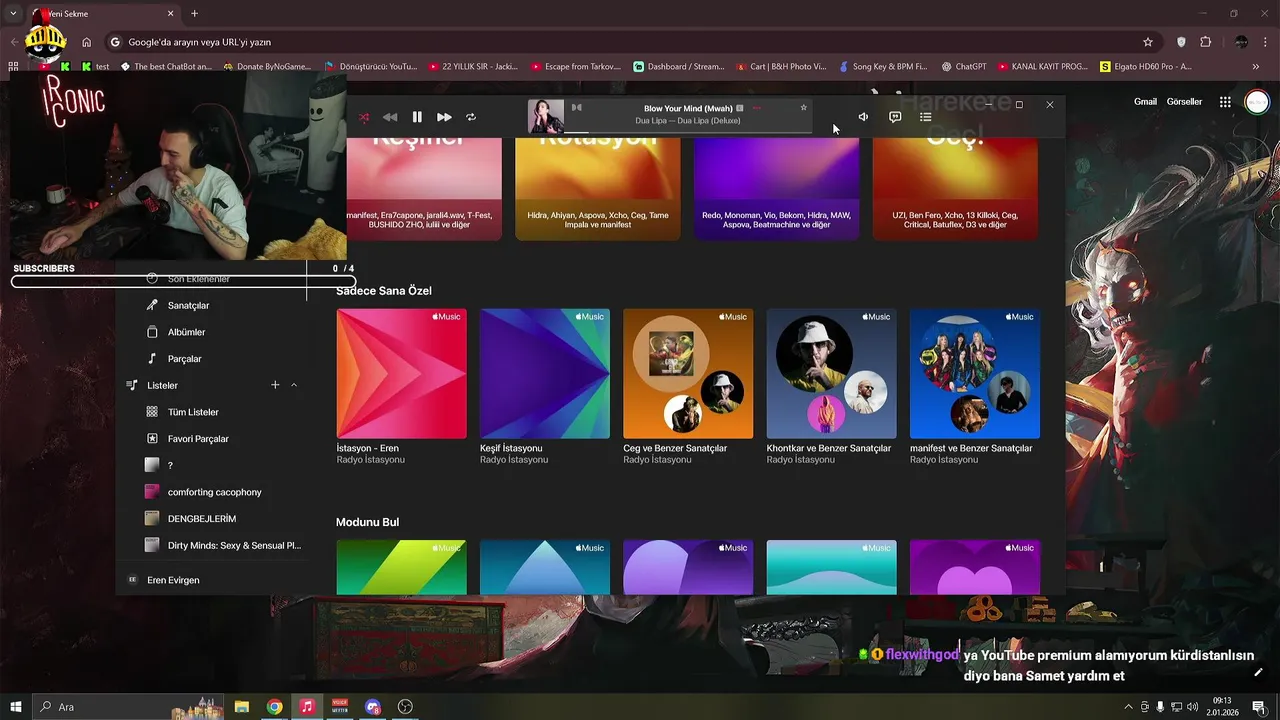Open the volume control speaker icon
The width and height of the screenshot is (1280, 720).
(x=863, y=117)
